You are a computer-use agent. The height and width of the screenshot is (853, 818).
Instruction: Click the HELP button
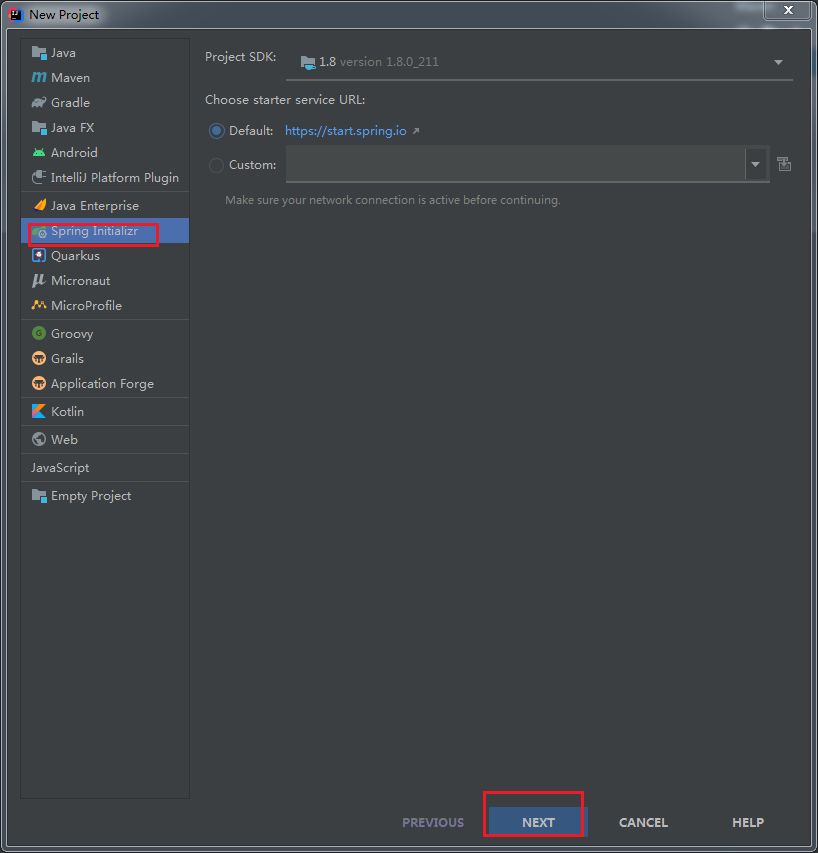[748, 822]
